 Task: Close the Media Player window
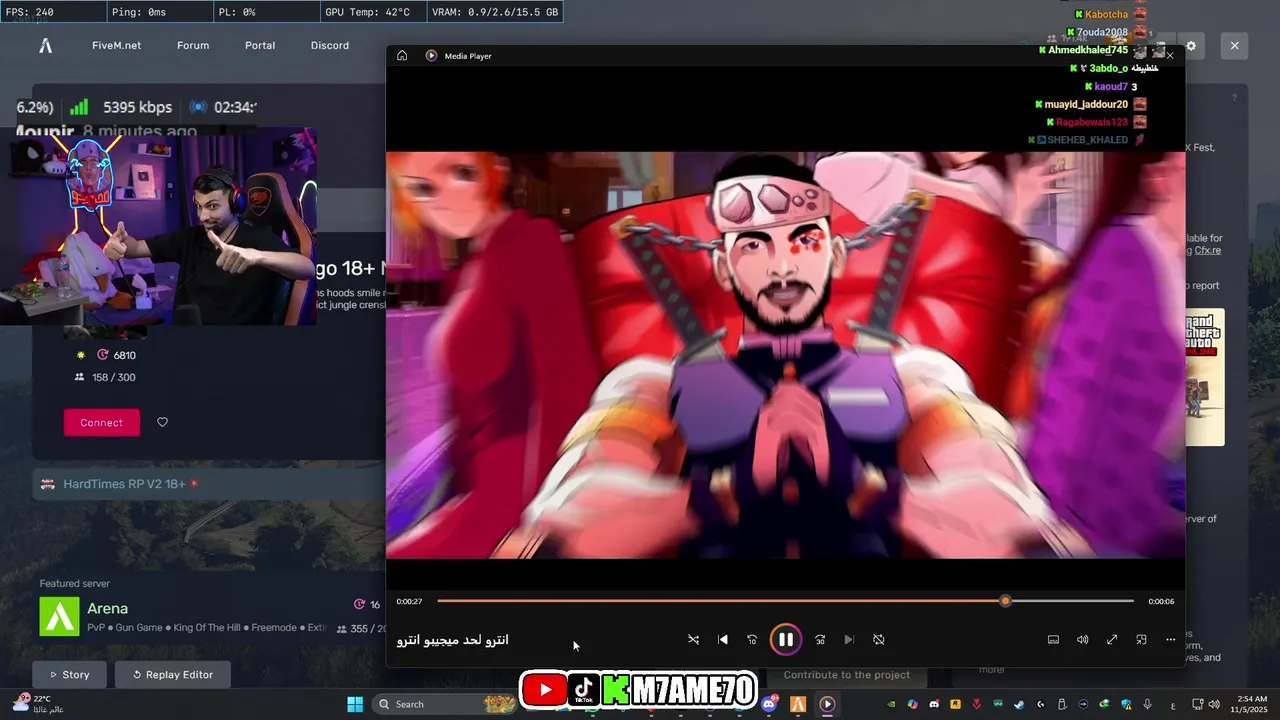(x=1170, y=56)
